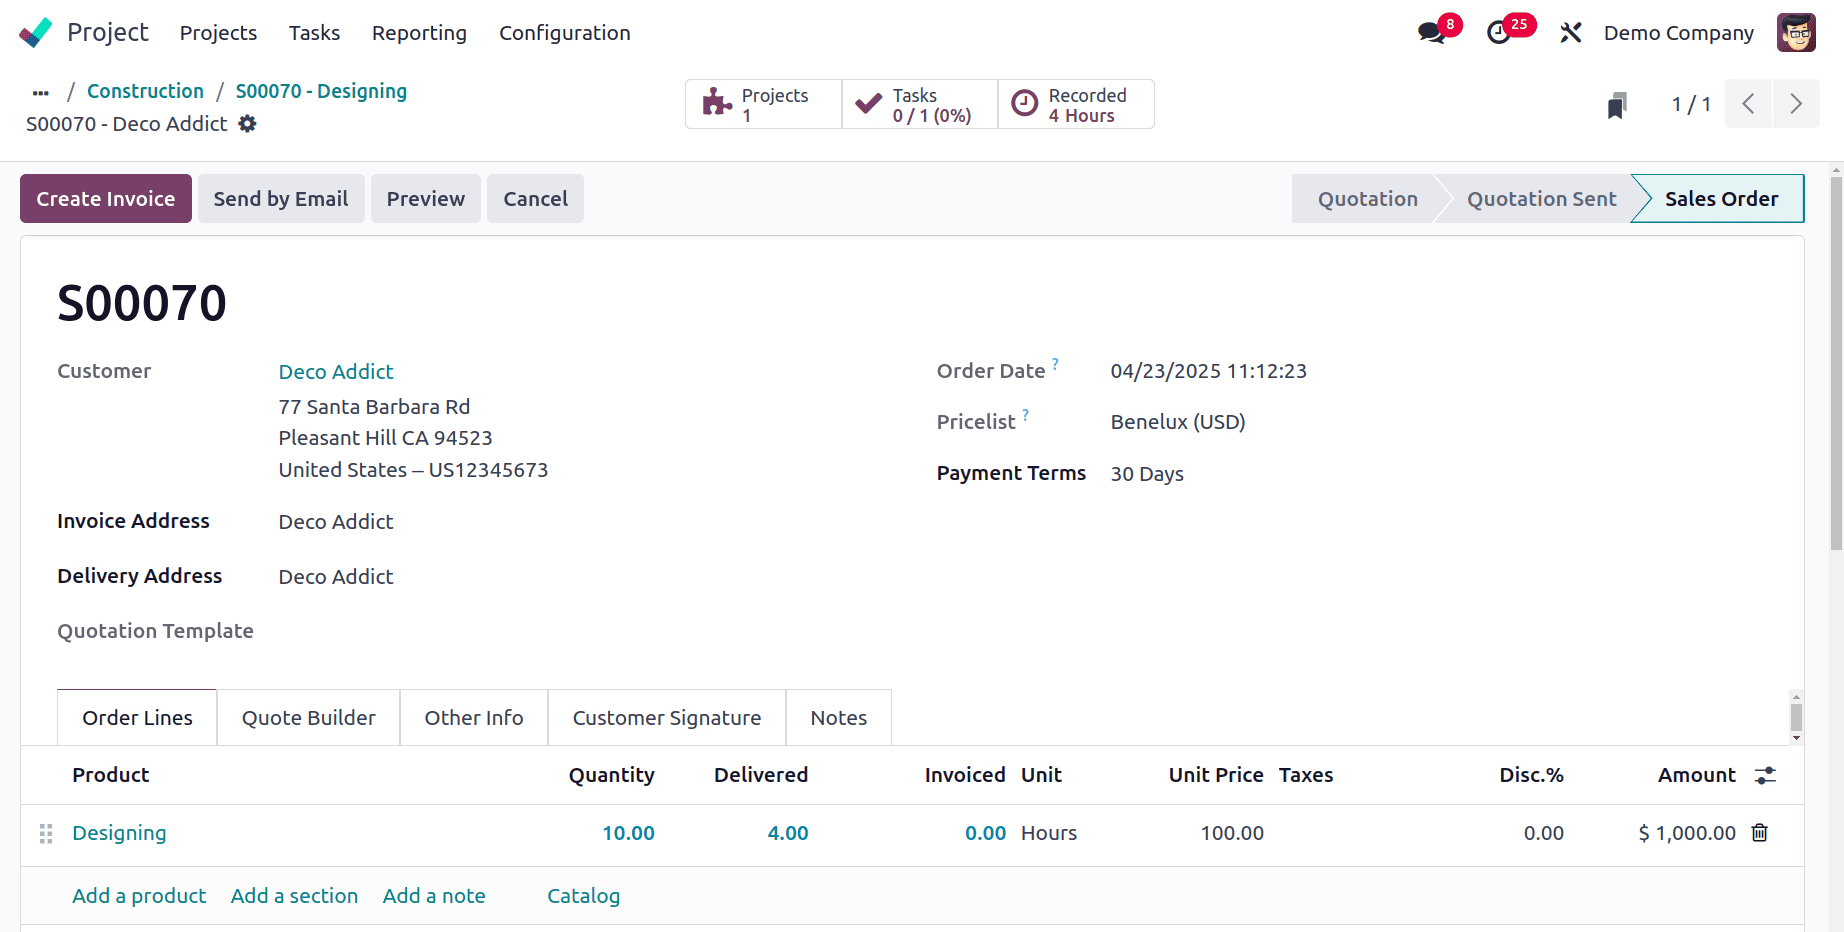Open the Reporting menu
This screenshot has width=1844, height=932.
point(419,33)
